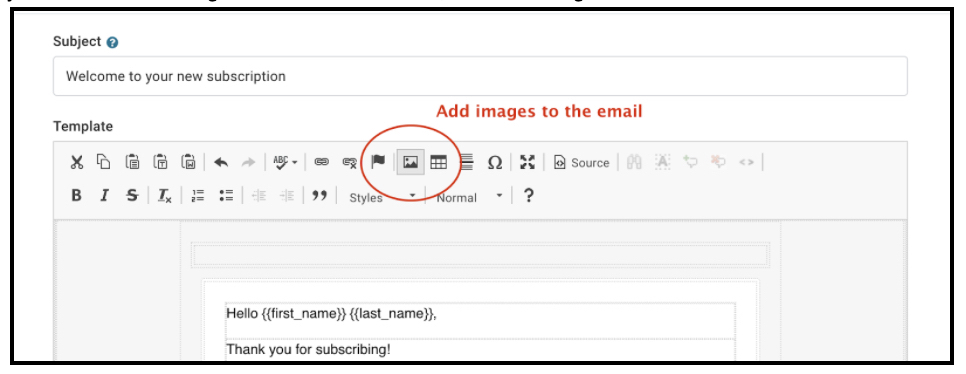The height and width of the screenshot is (374, 966).
Task: Click the Select All icon
Action: coord(662,163)
